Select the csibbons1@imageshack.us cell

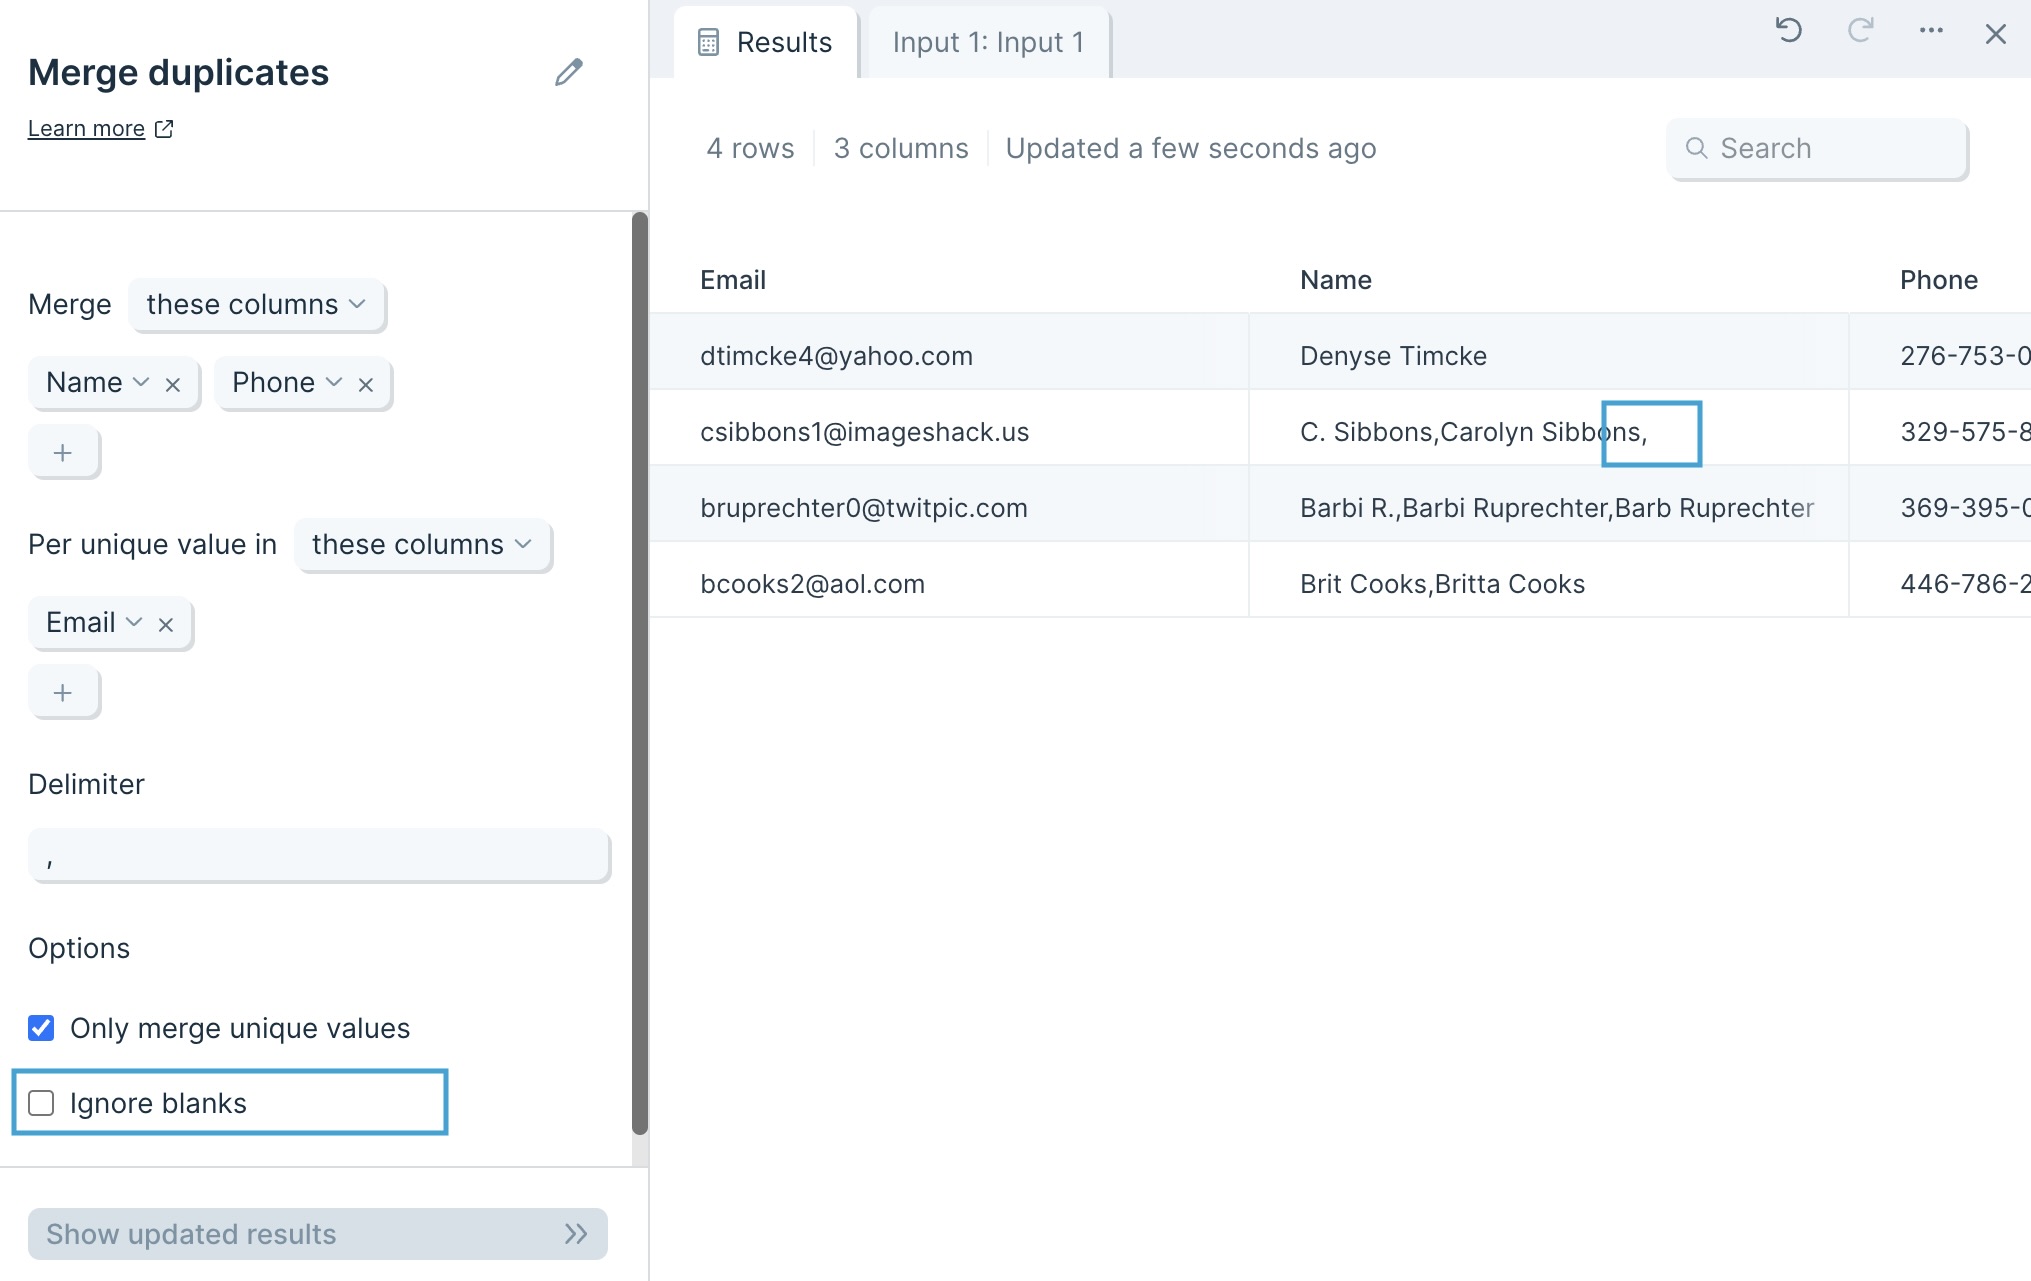point(949,428)
